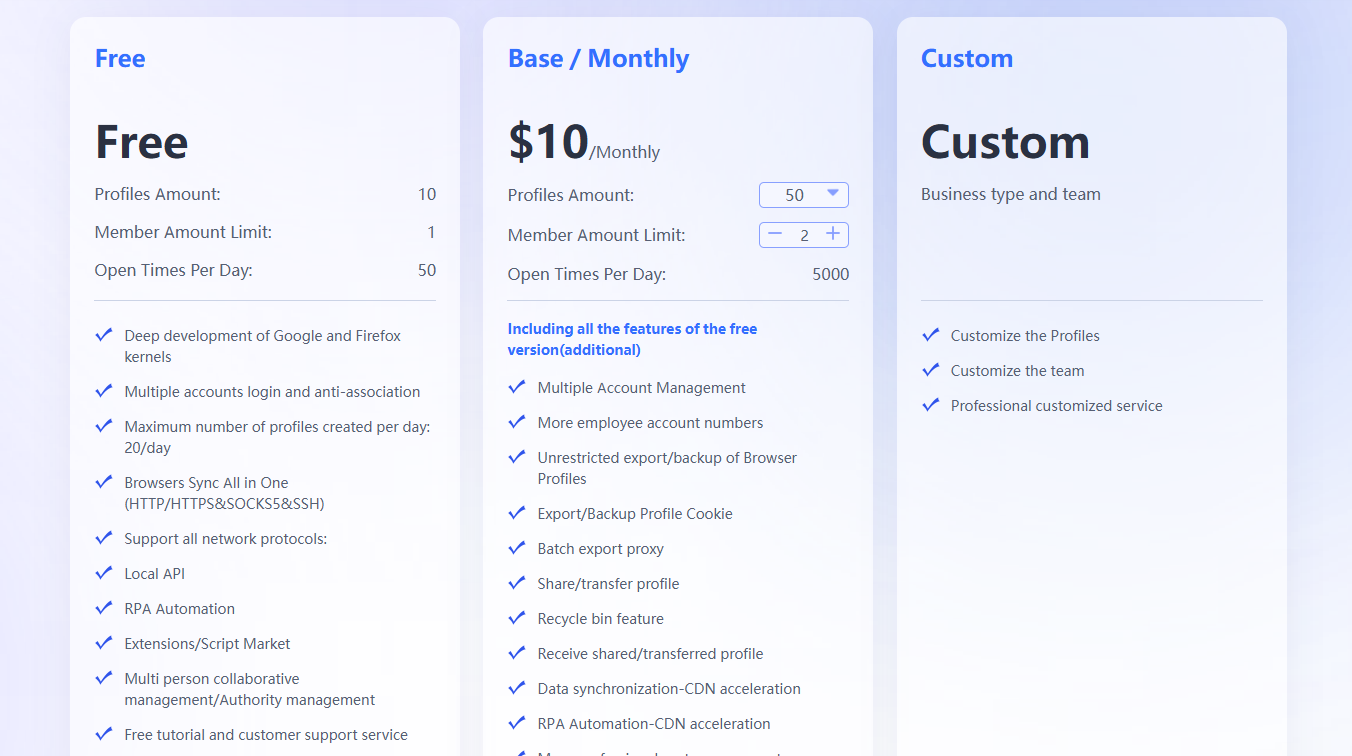Click the free version additional features link text
This screenshot has height=756, width=1352.
coord(632,339)
